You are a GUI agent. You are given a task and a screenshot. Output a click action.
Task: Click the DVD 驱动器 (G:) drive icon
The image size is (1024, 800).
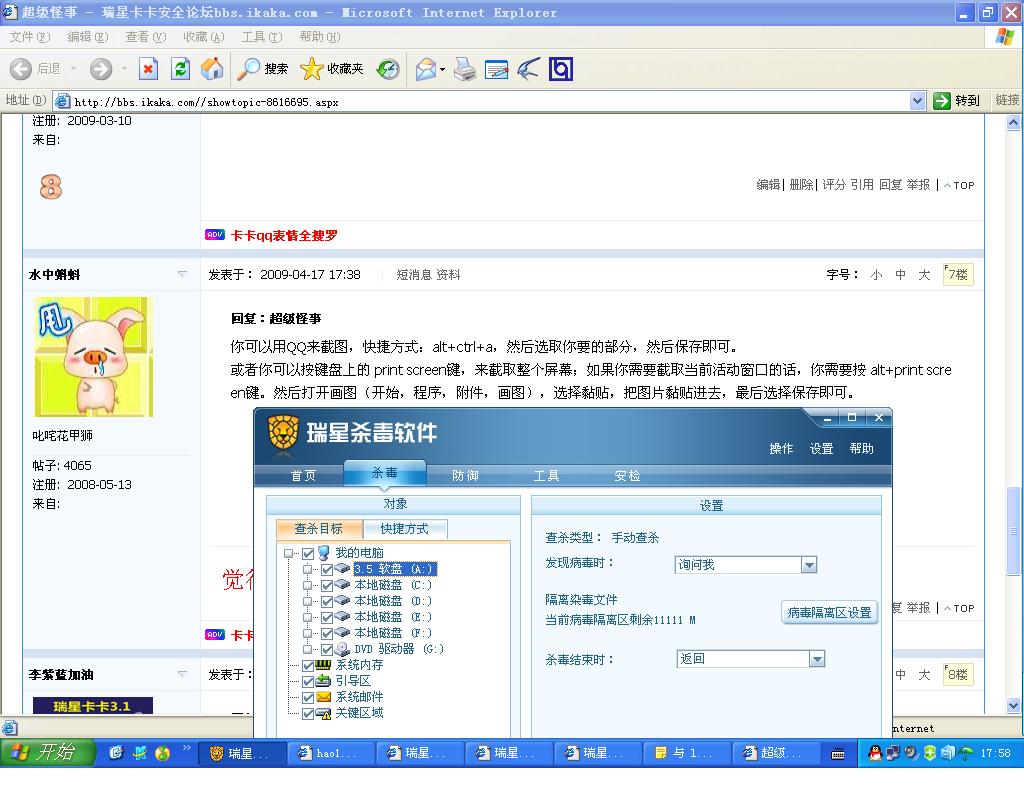[343, 649]
